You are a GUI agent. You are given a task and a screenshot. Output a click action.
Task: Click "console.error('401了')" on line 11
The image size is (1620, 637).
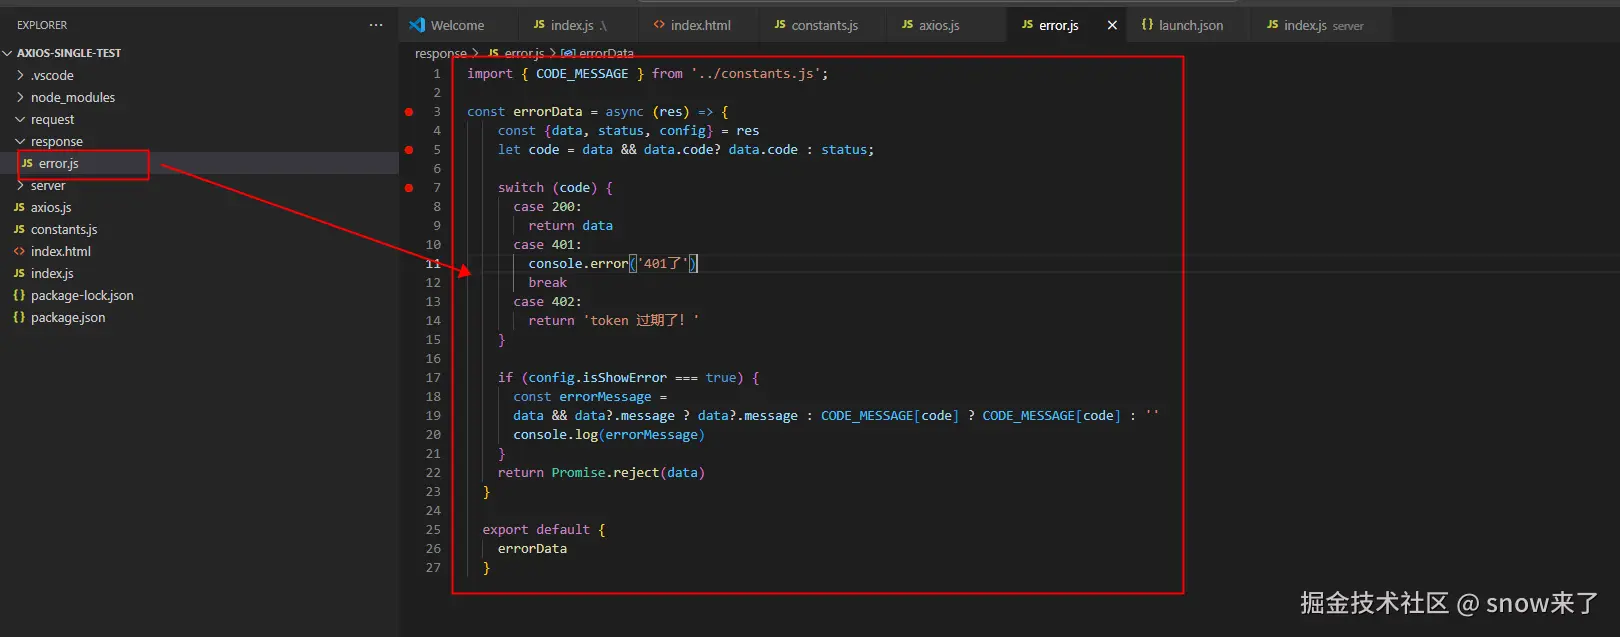pyautogui.click(x=613, y=264)
